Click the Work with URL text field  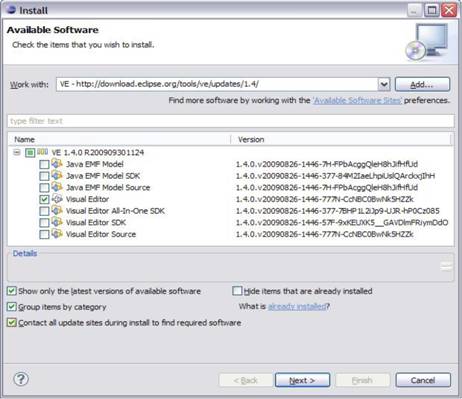click(x=217, y=84)
